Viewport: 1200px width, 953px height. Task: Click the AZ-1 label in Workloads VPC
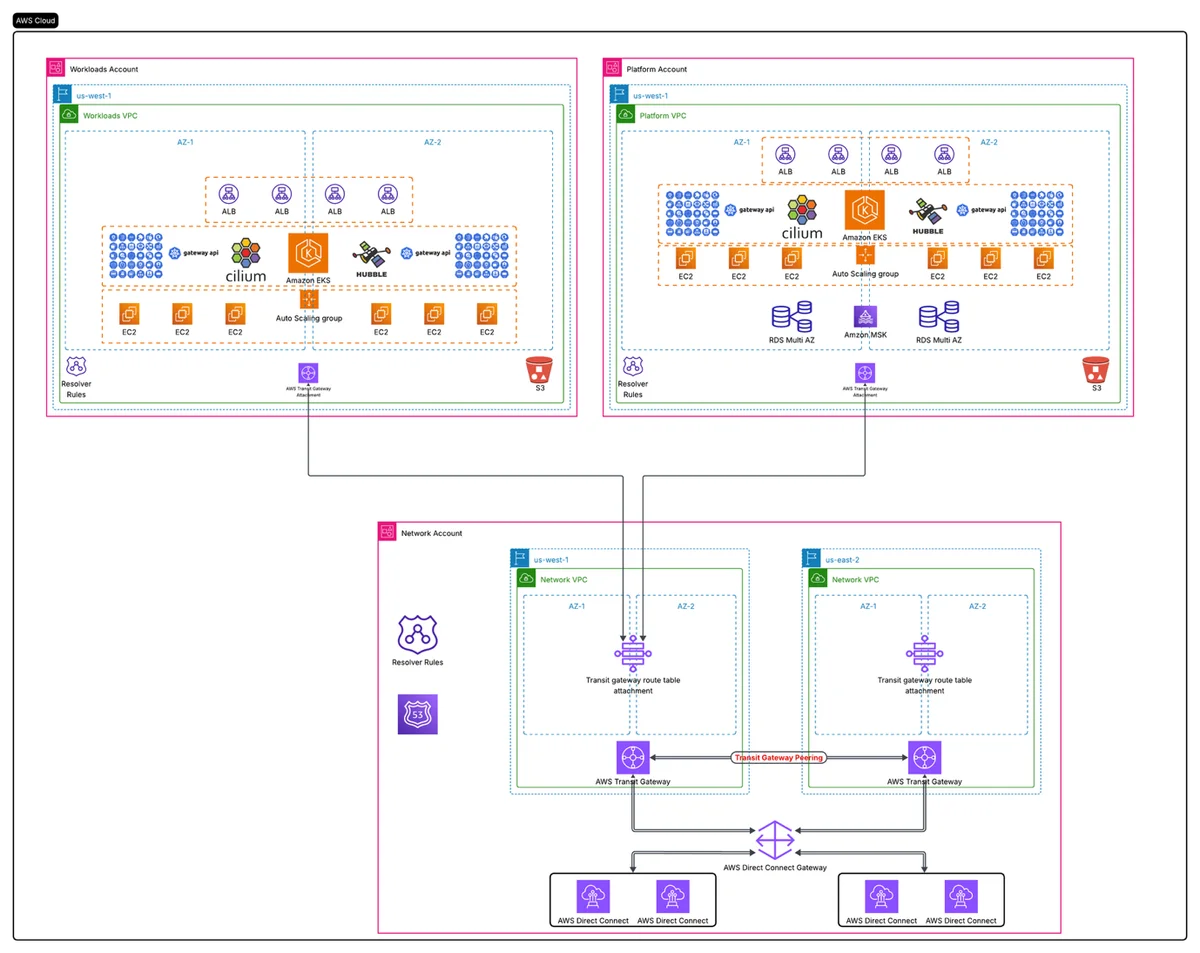click(x=185, y=142)
